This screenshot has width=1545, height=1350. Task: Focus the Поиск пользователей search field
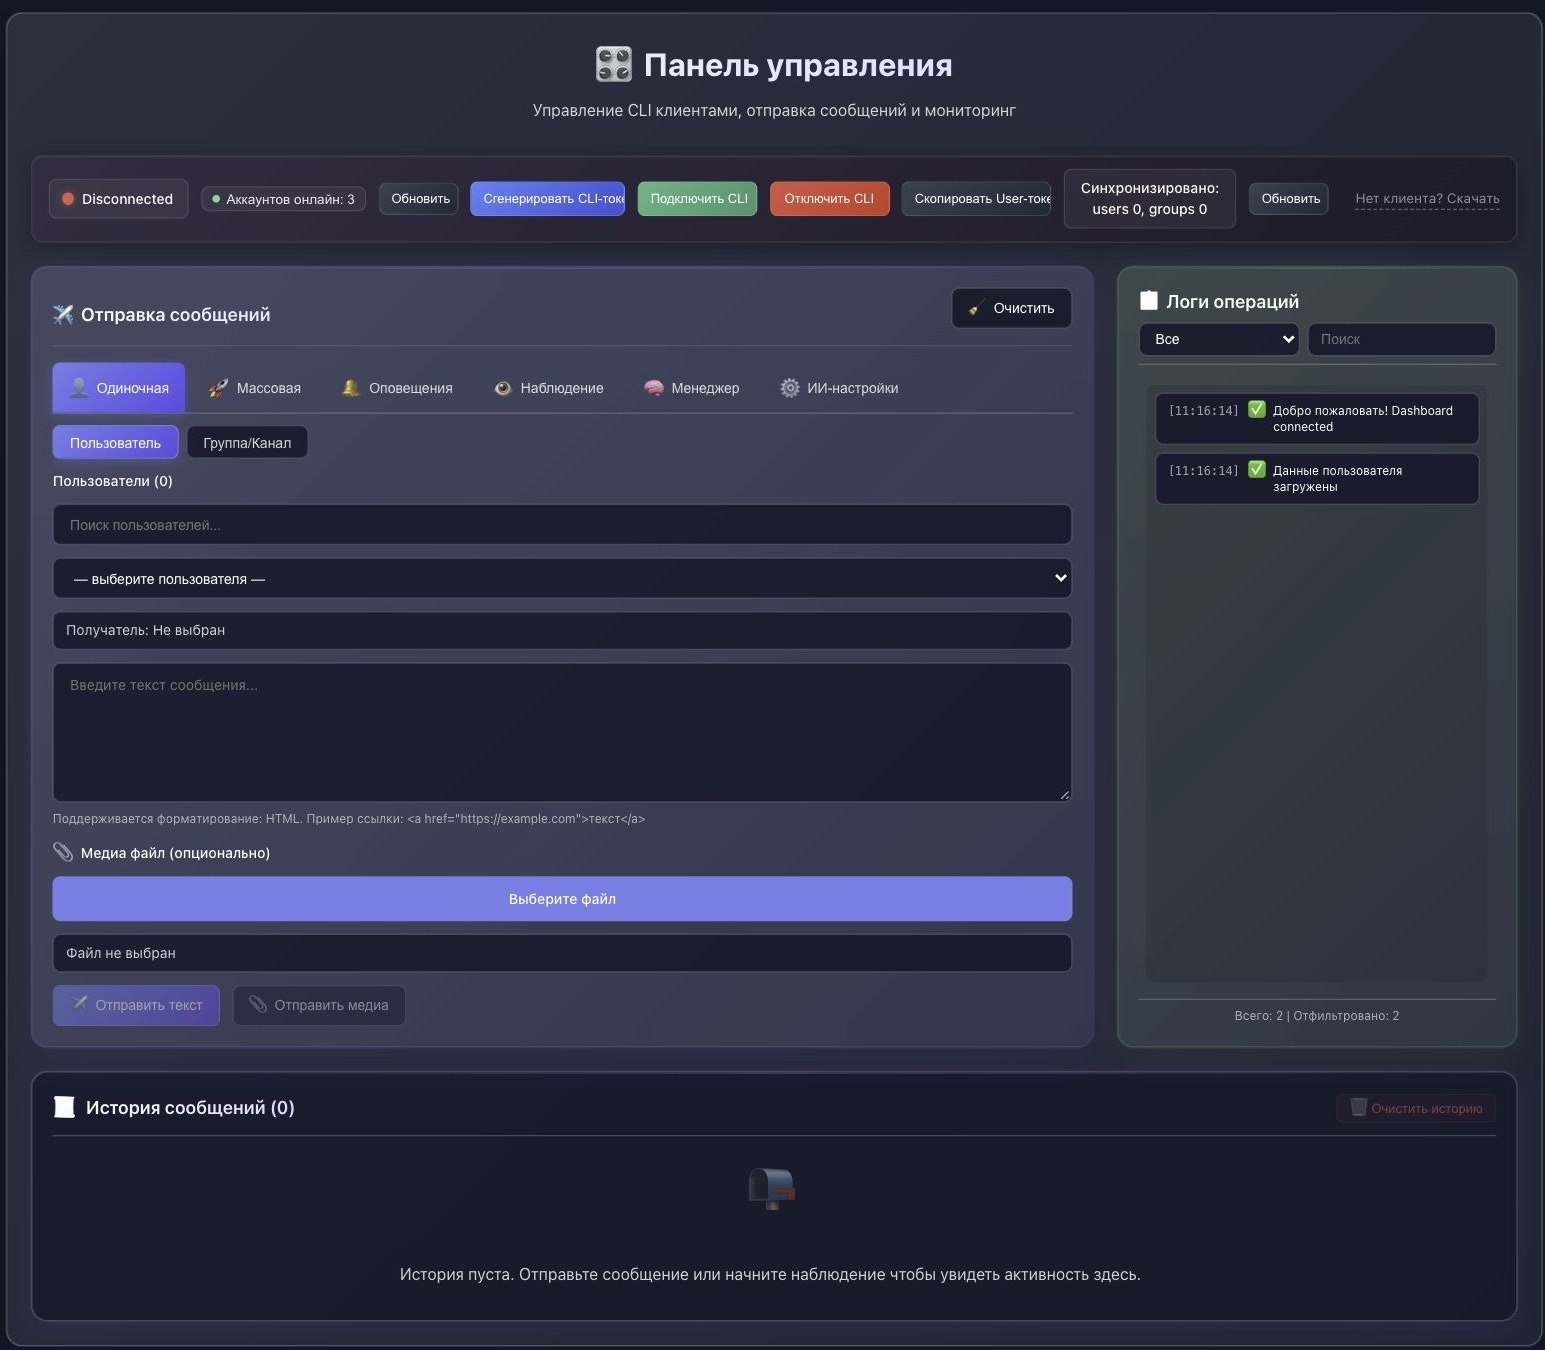coord(562,525)
